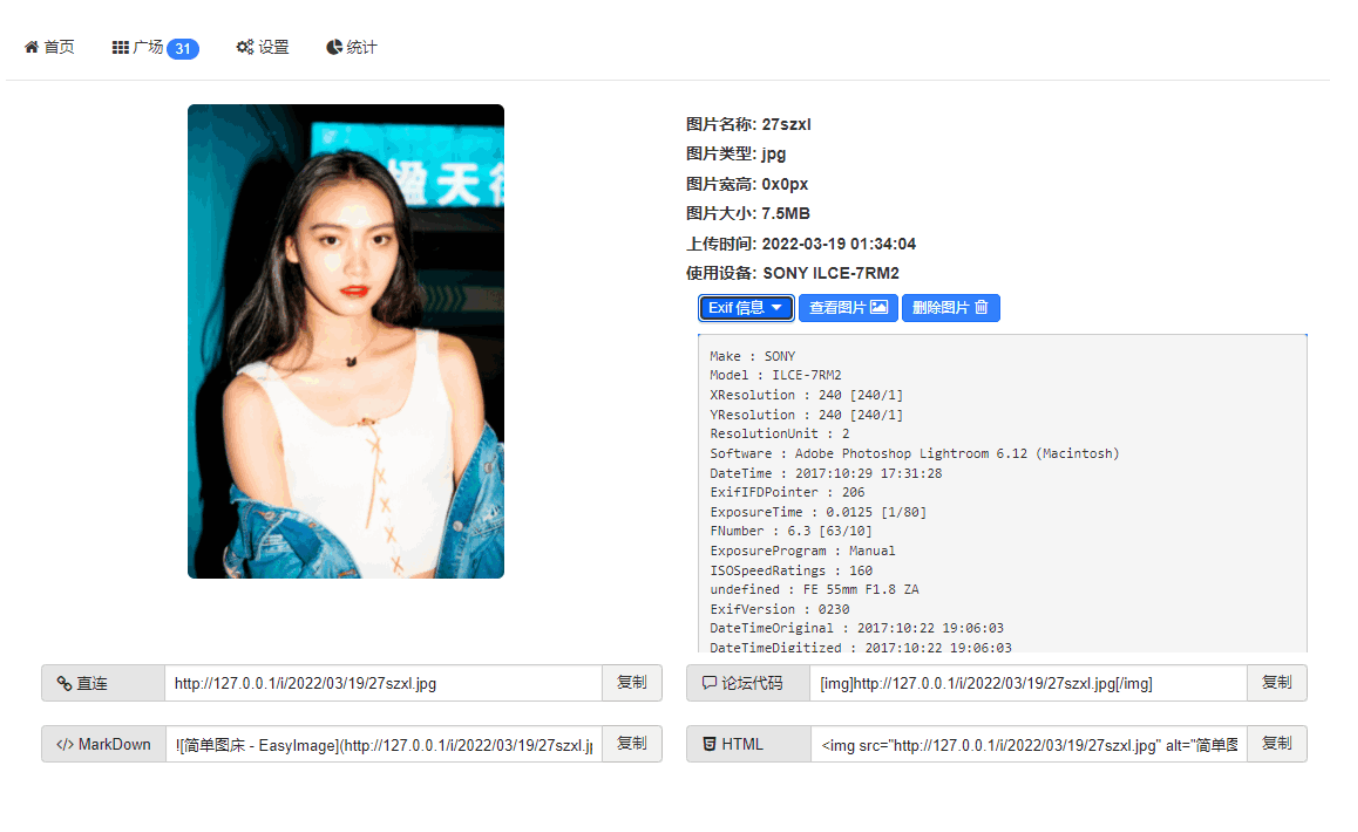The width and height of the screenshot is (1358, 832).
Task: Click the 删除图片 delete image button
Action: (x=951, y=308)
